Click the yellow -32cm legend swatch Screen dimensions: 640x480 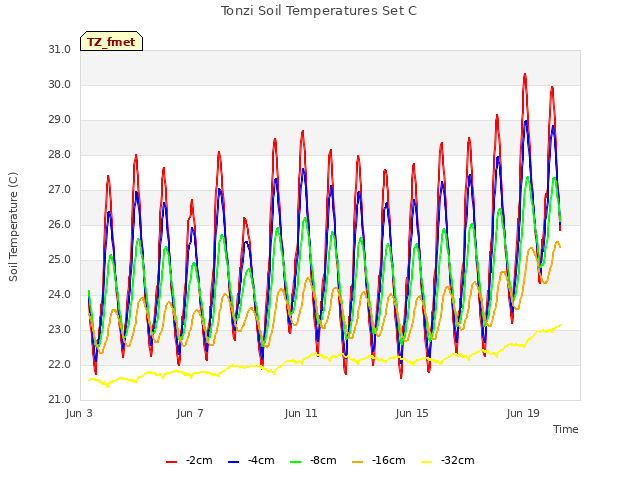[x=427, y=462]
